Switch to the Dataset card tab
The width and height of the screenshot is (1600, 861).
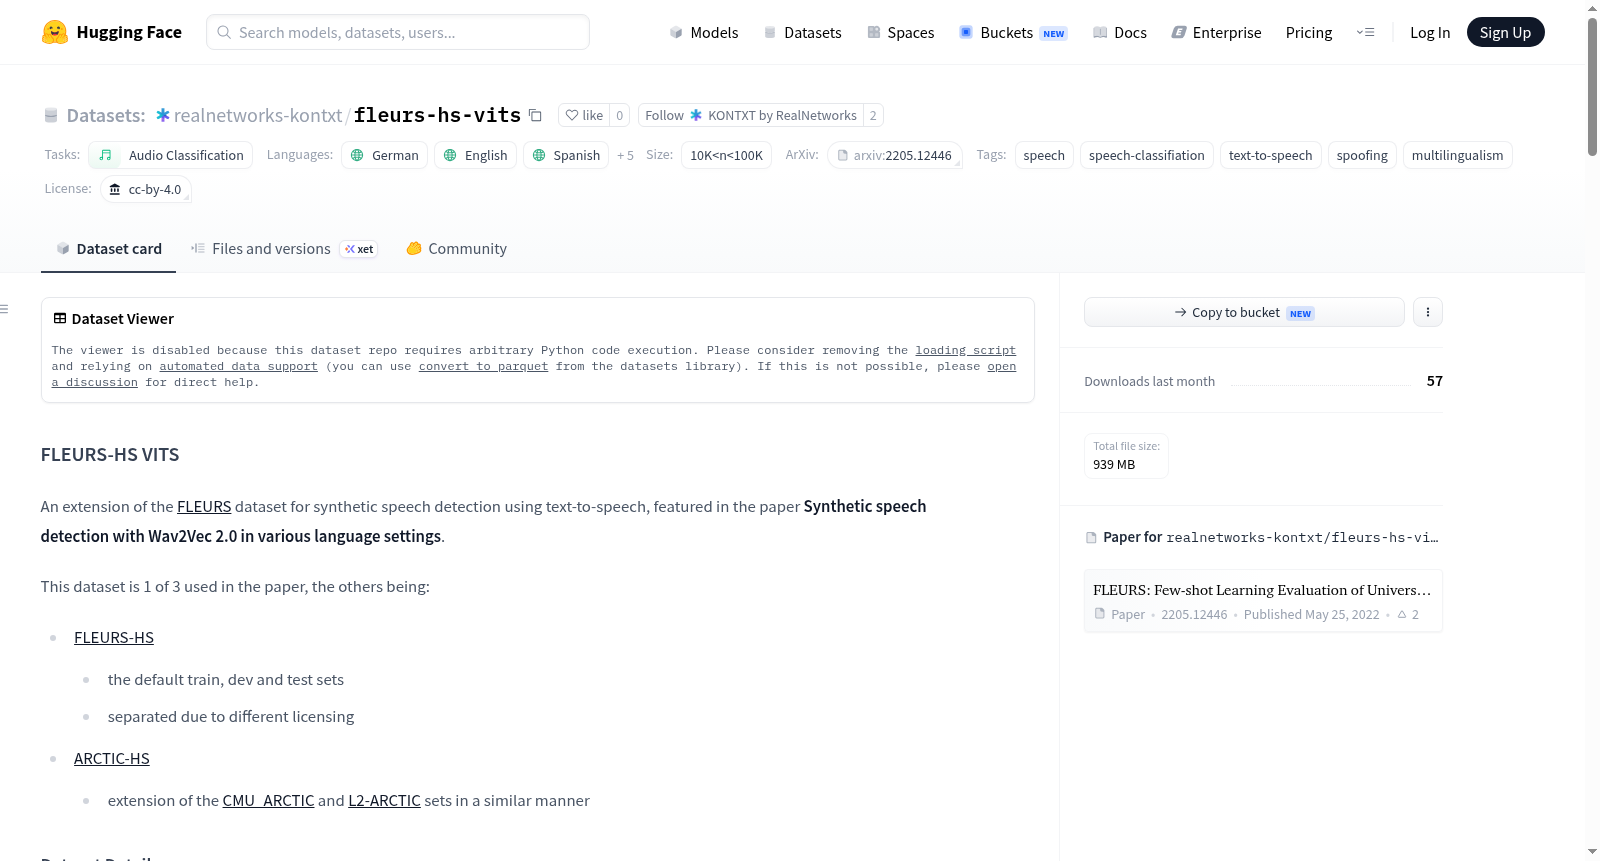(x=108, y=249)
